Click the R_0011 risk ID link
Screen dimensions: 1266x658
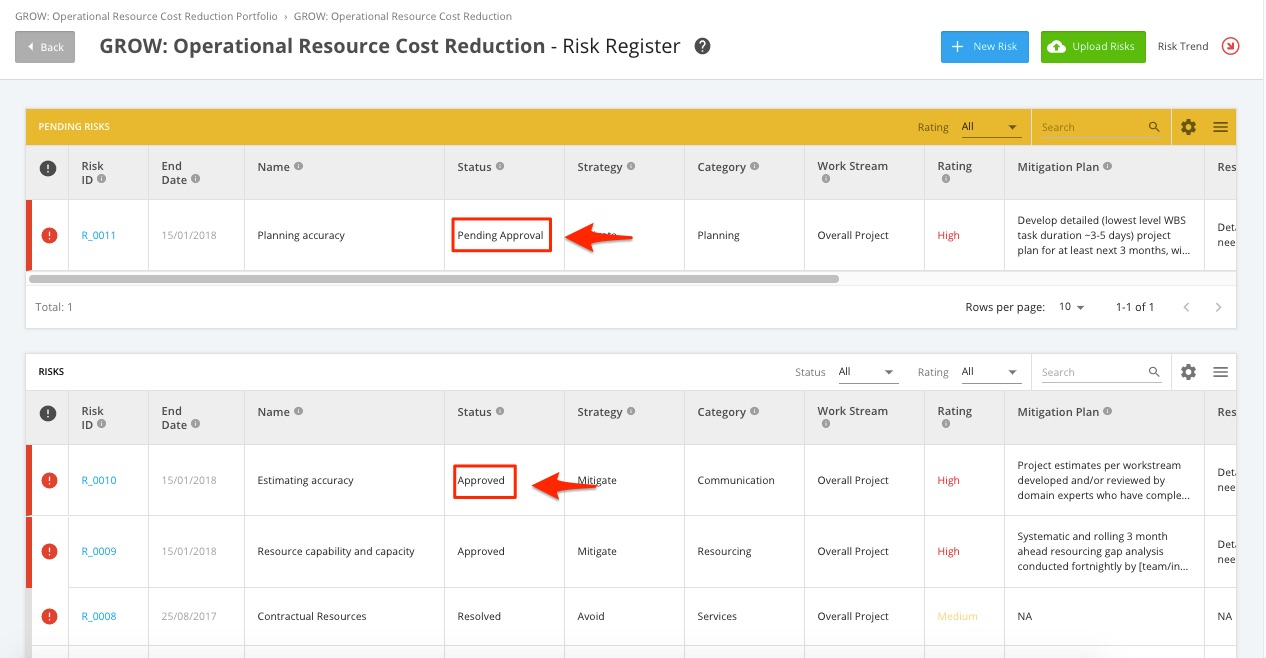[99, 236]
